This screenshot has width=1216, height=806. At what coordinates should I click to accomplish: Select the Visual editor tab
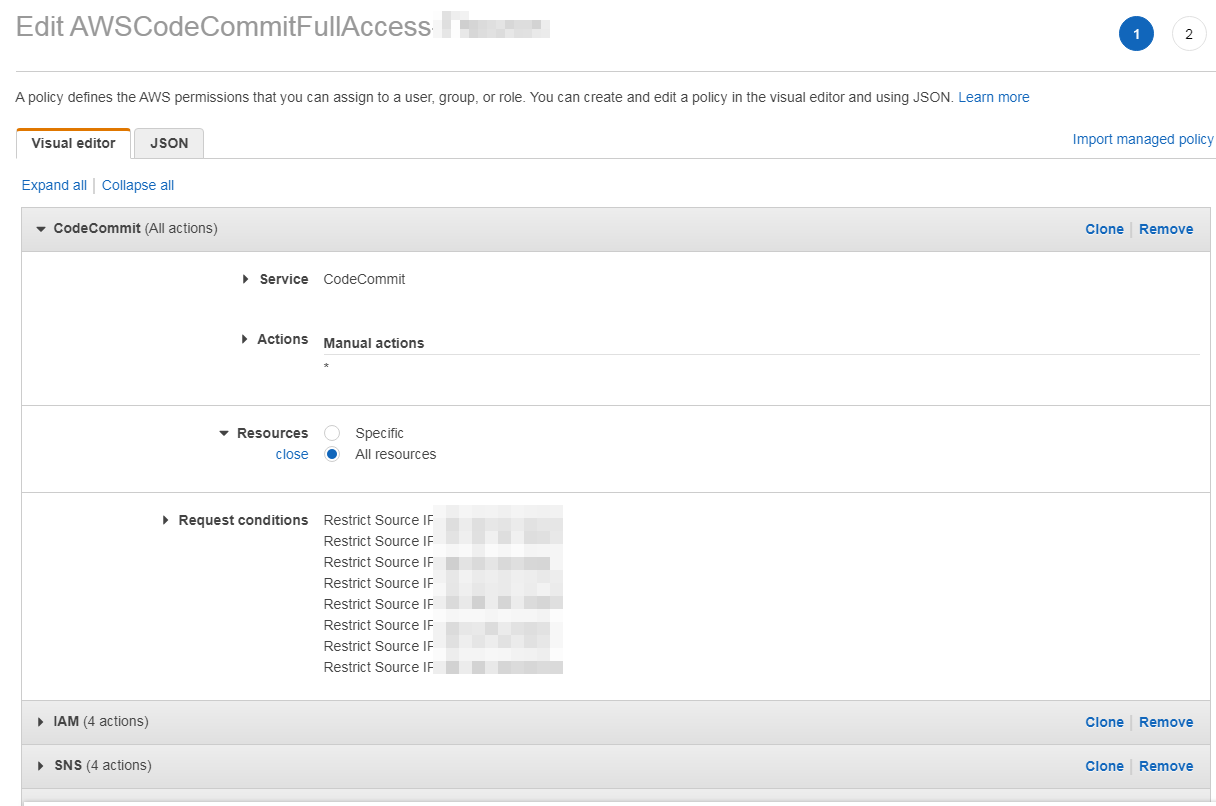74,143
